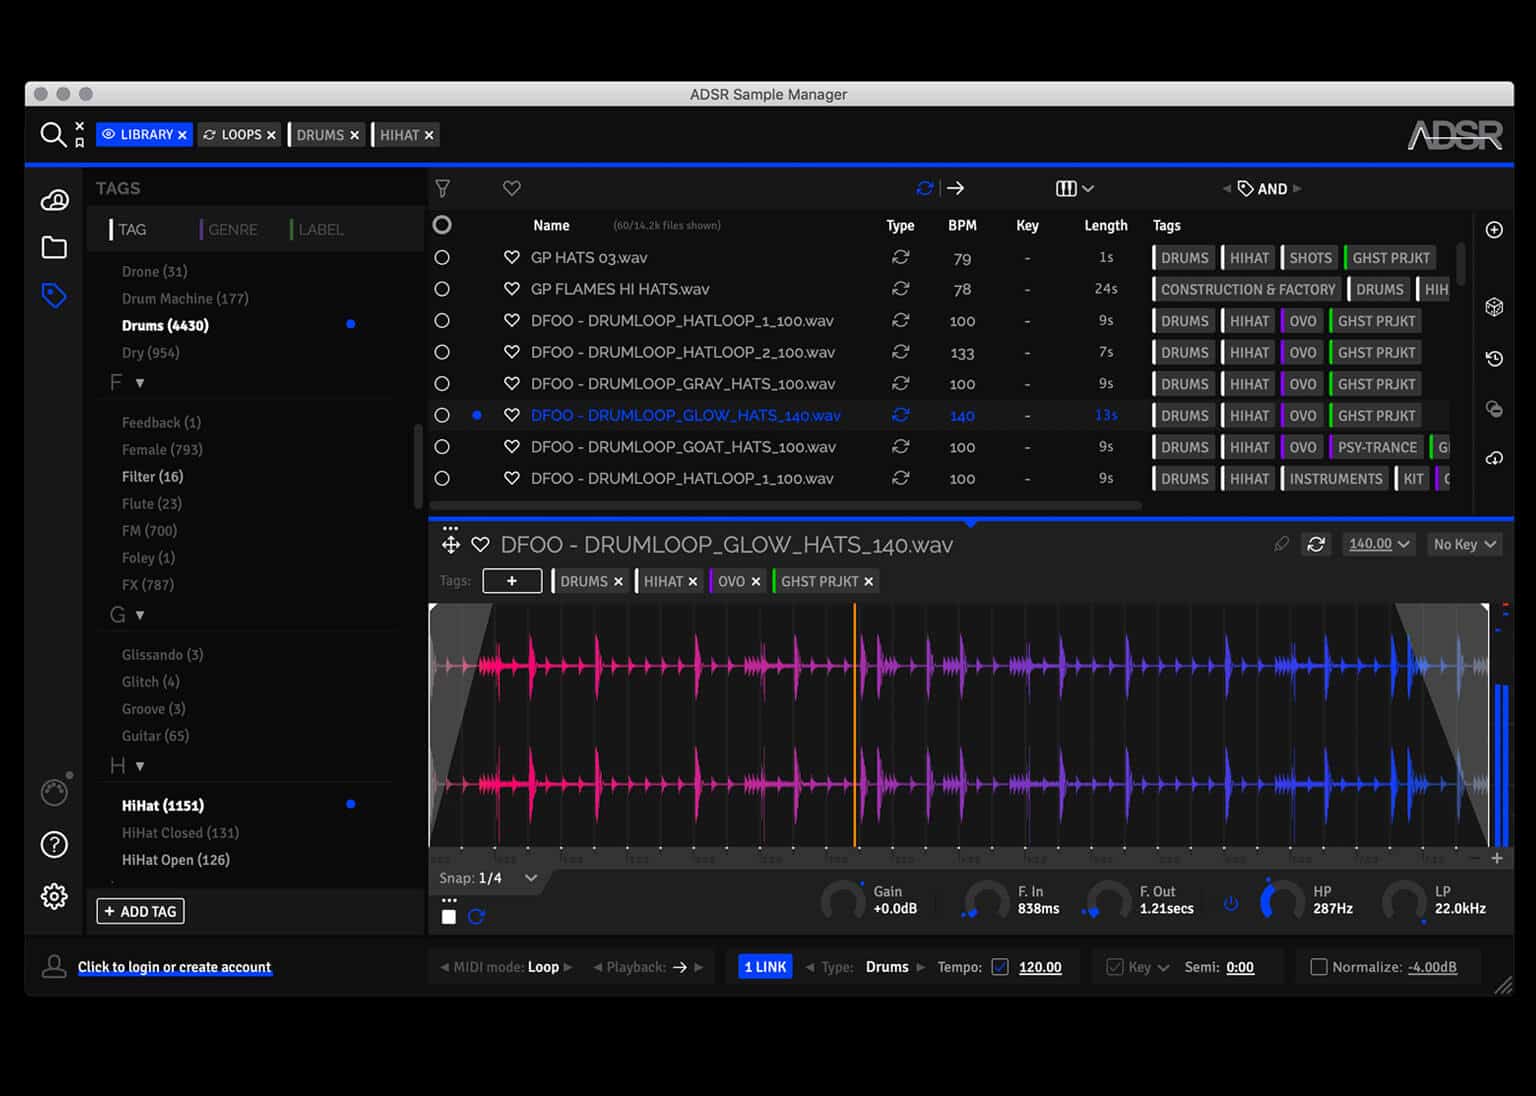Remove the LOOPS filter chip

(271, 135)
